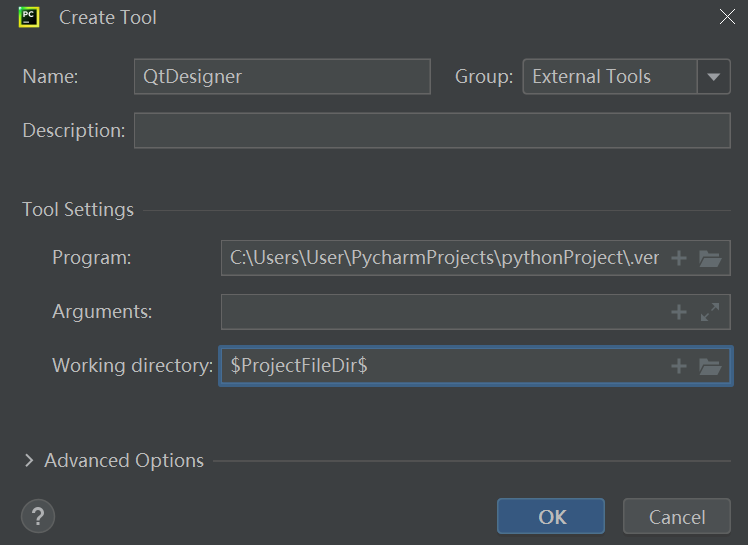This screenshot has height=545, width=748.
Task: Browse for Program file with folder icon
Action: coord(710,258)
